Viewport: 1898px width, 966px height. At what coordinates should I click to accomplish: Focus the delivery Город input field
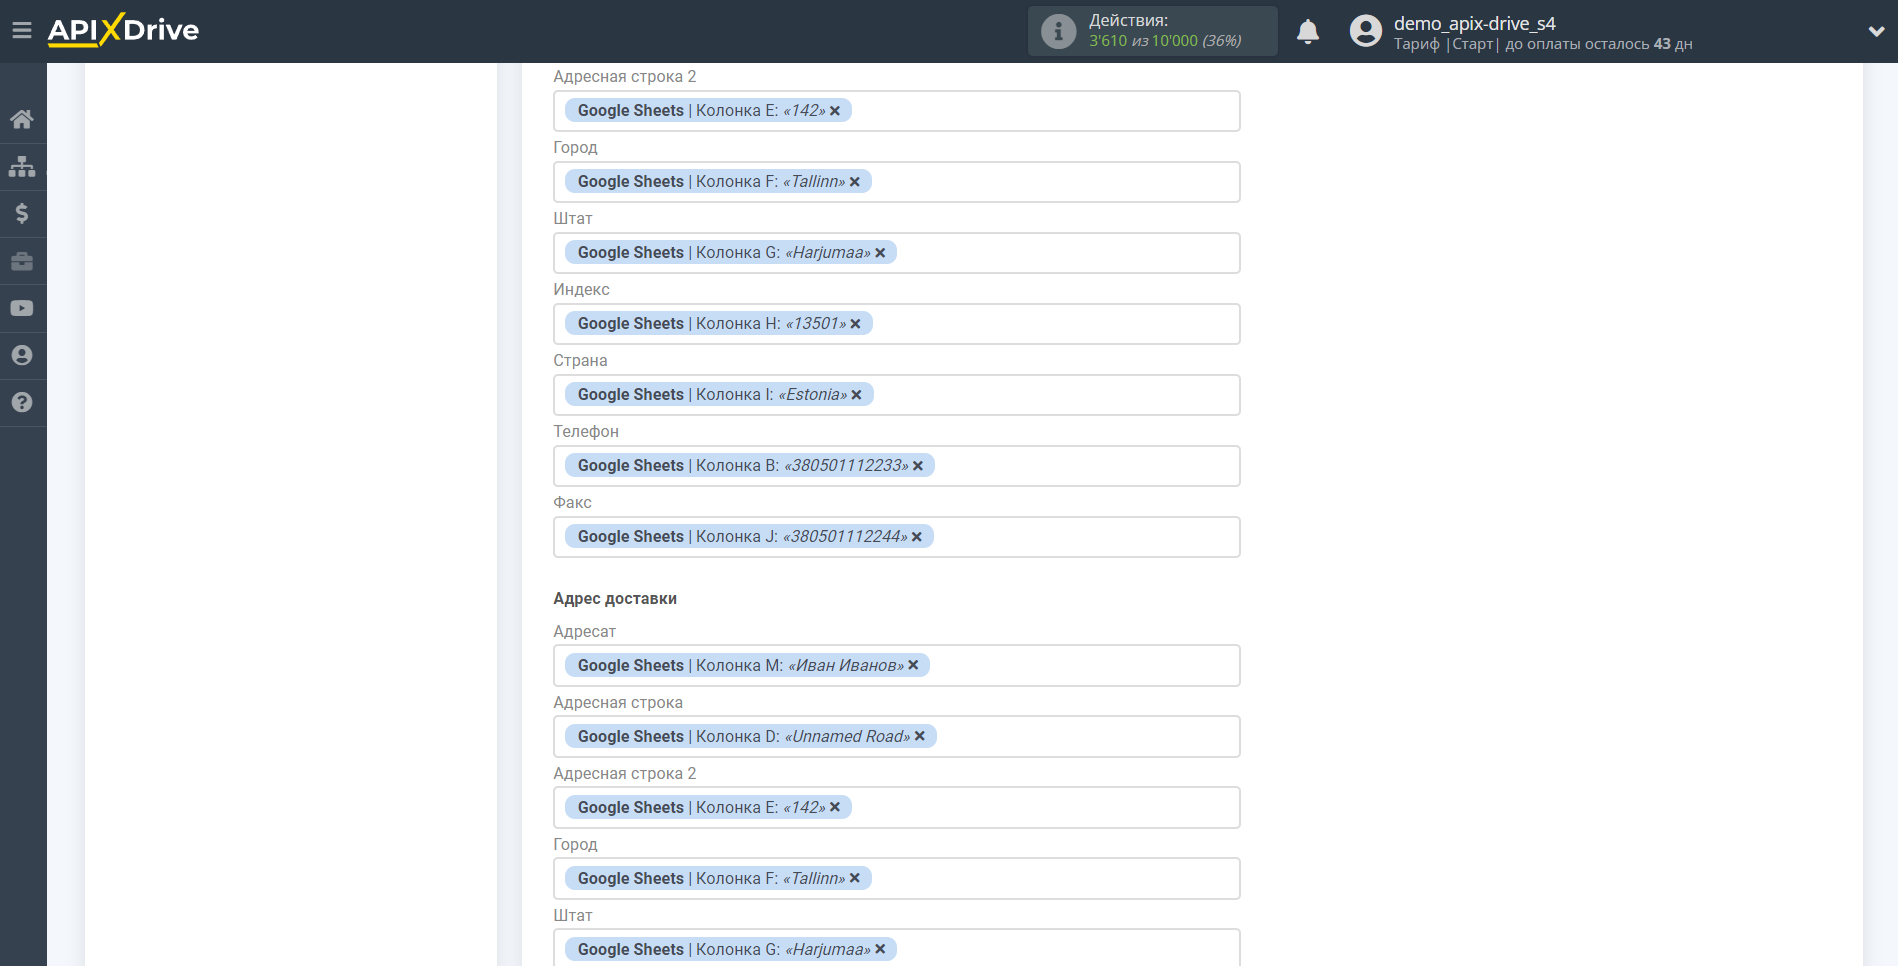click(896, 878)
